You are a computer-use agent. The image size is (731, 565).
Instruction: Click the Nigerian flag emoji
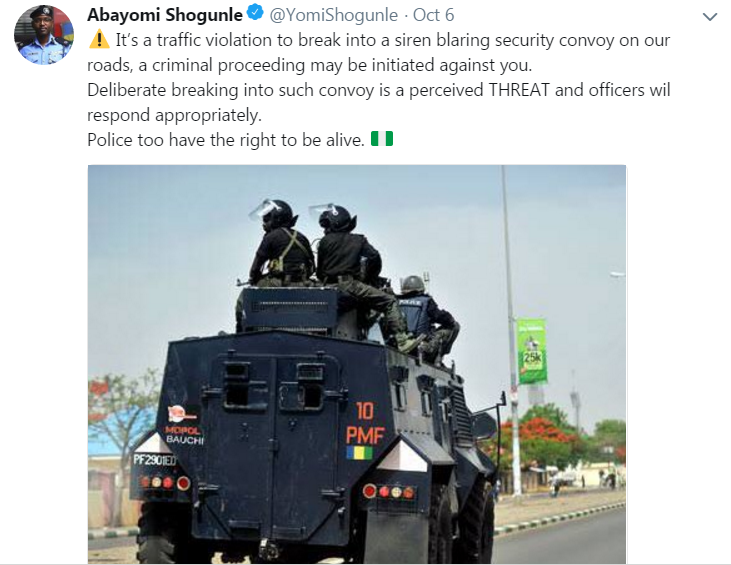[382, 139]
